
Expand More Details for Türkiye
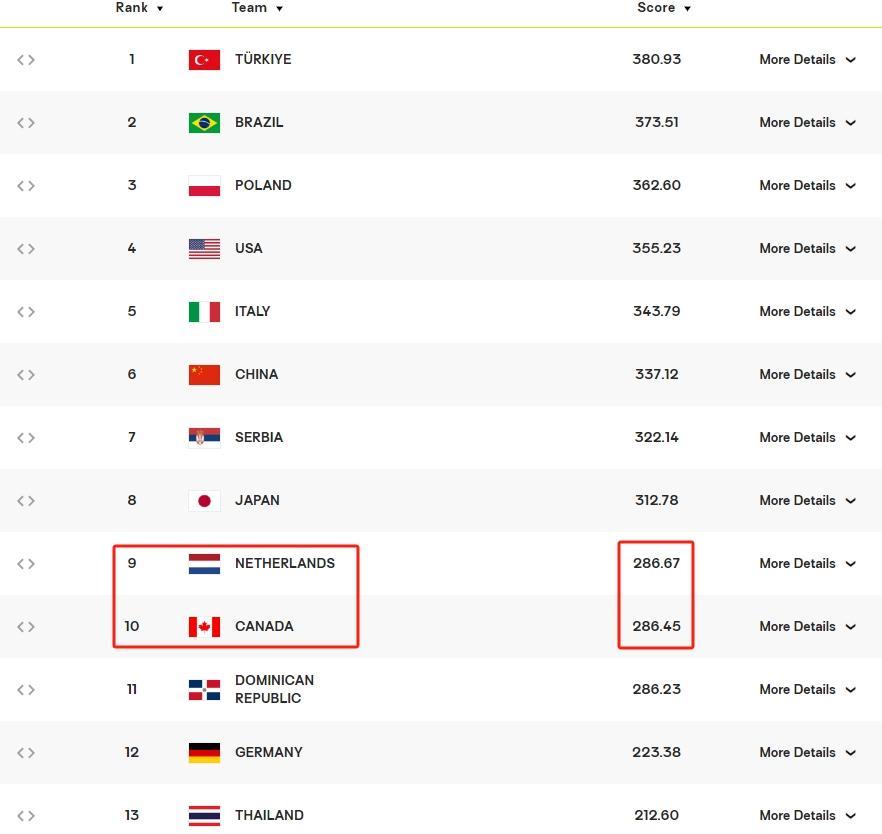tap(807, 60)
